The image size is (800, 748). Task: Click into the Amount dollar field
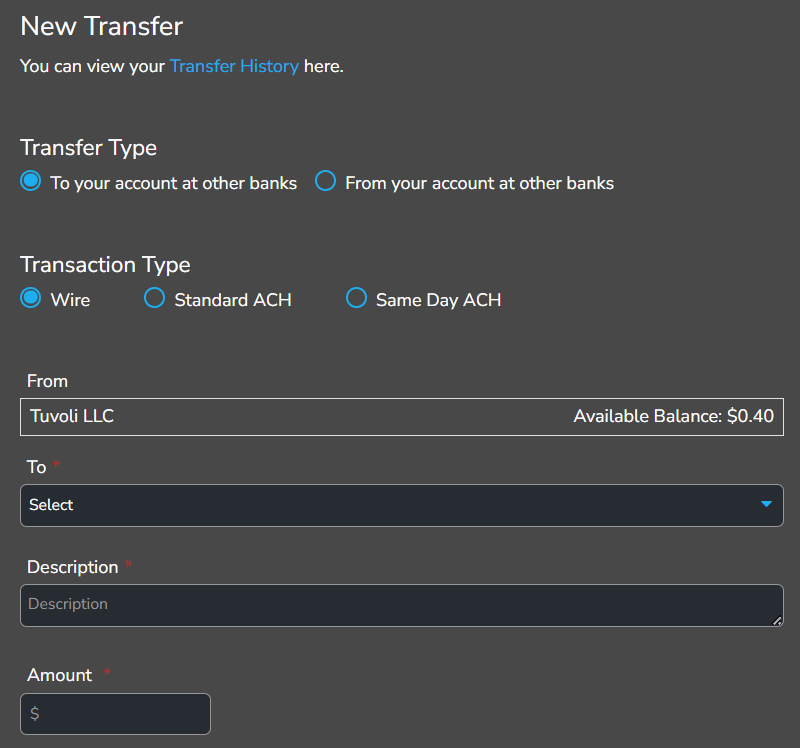point(115,714)
